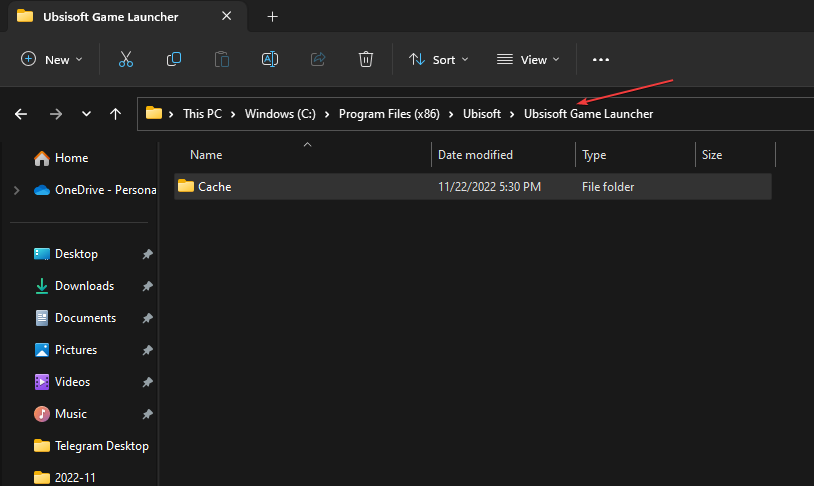Open Downloads in the navigation pane
Screen dimensions: 814x486
[x=74, y=286]
